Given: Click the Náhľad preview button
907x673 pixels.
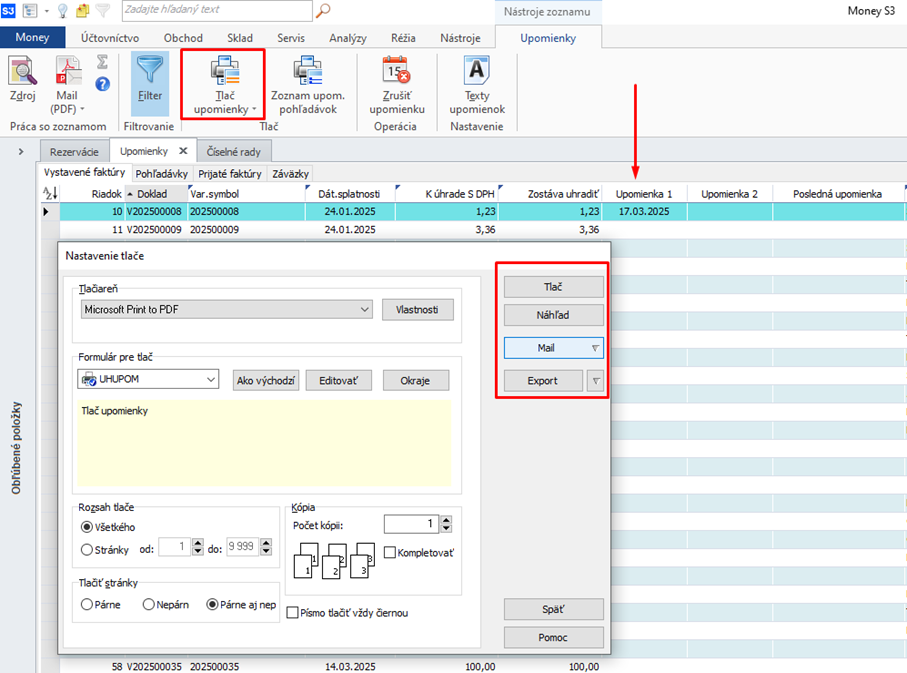Looking at the screenshot, I should tap(553, 315).
